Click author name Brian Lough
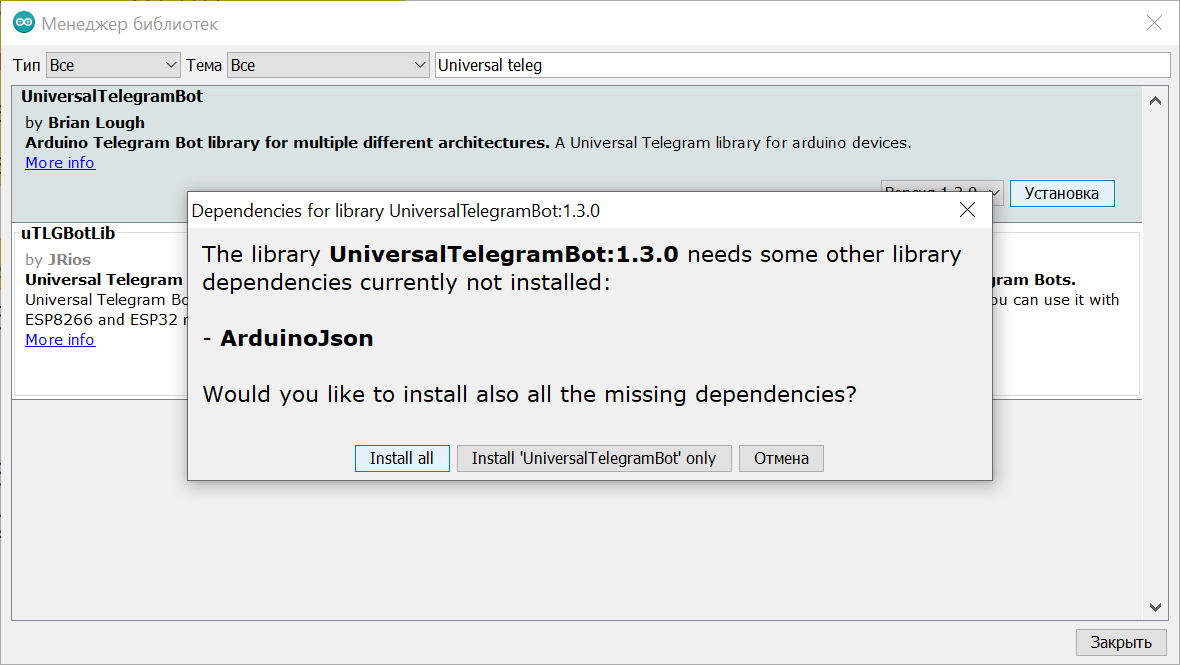 tap(96, 123)
